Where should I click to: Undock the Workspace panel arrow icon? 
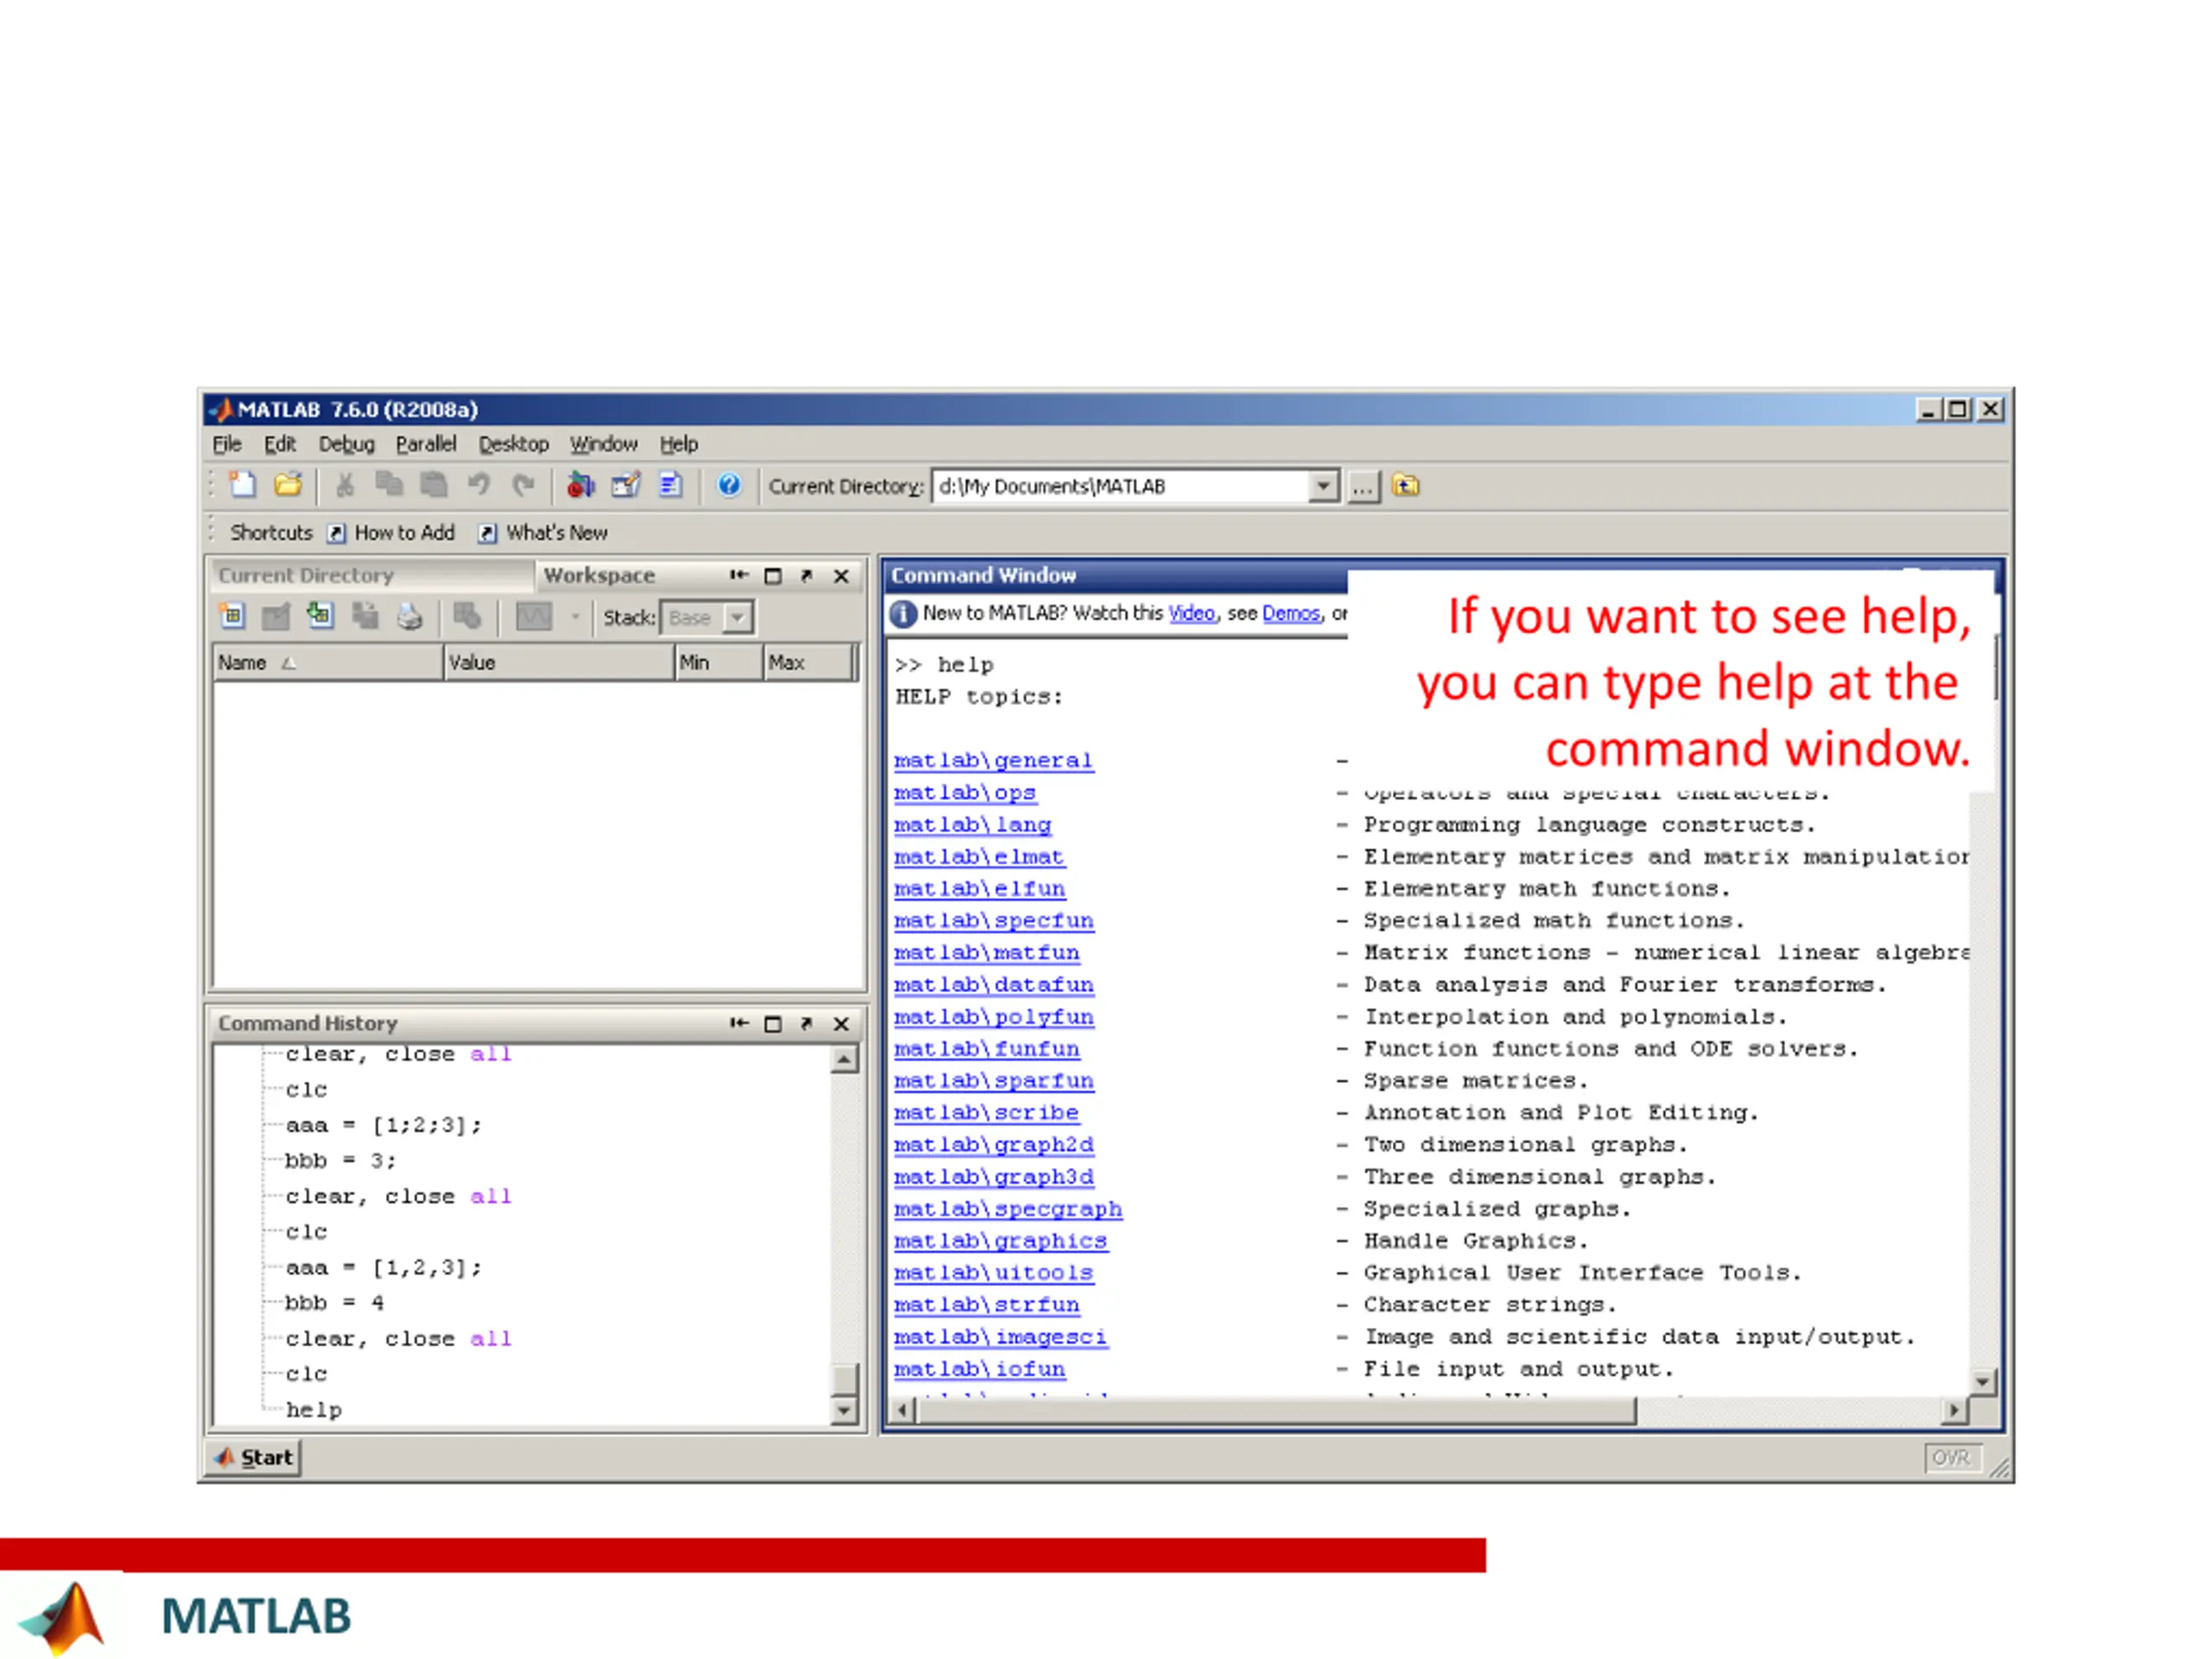click(806, 576)
